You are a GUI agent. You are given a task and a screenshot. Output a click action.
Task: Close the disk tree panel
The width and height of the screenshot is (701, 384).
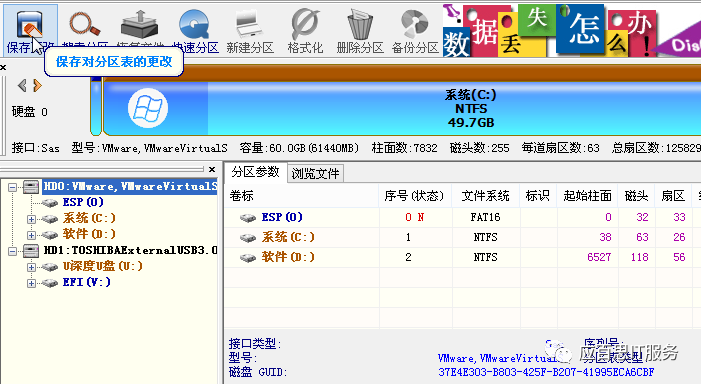(x=212, y=169)
